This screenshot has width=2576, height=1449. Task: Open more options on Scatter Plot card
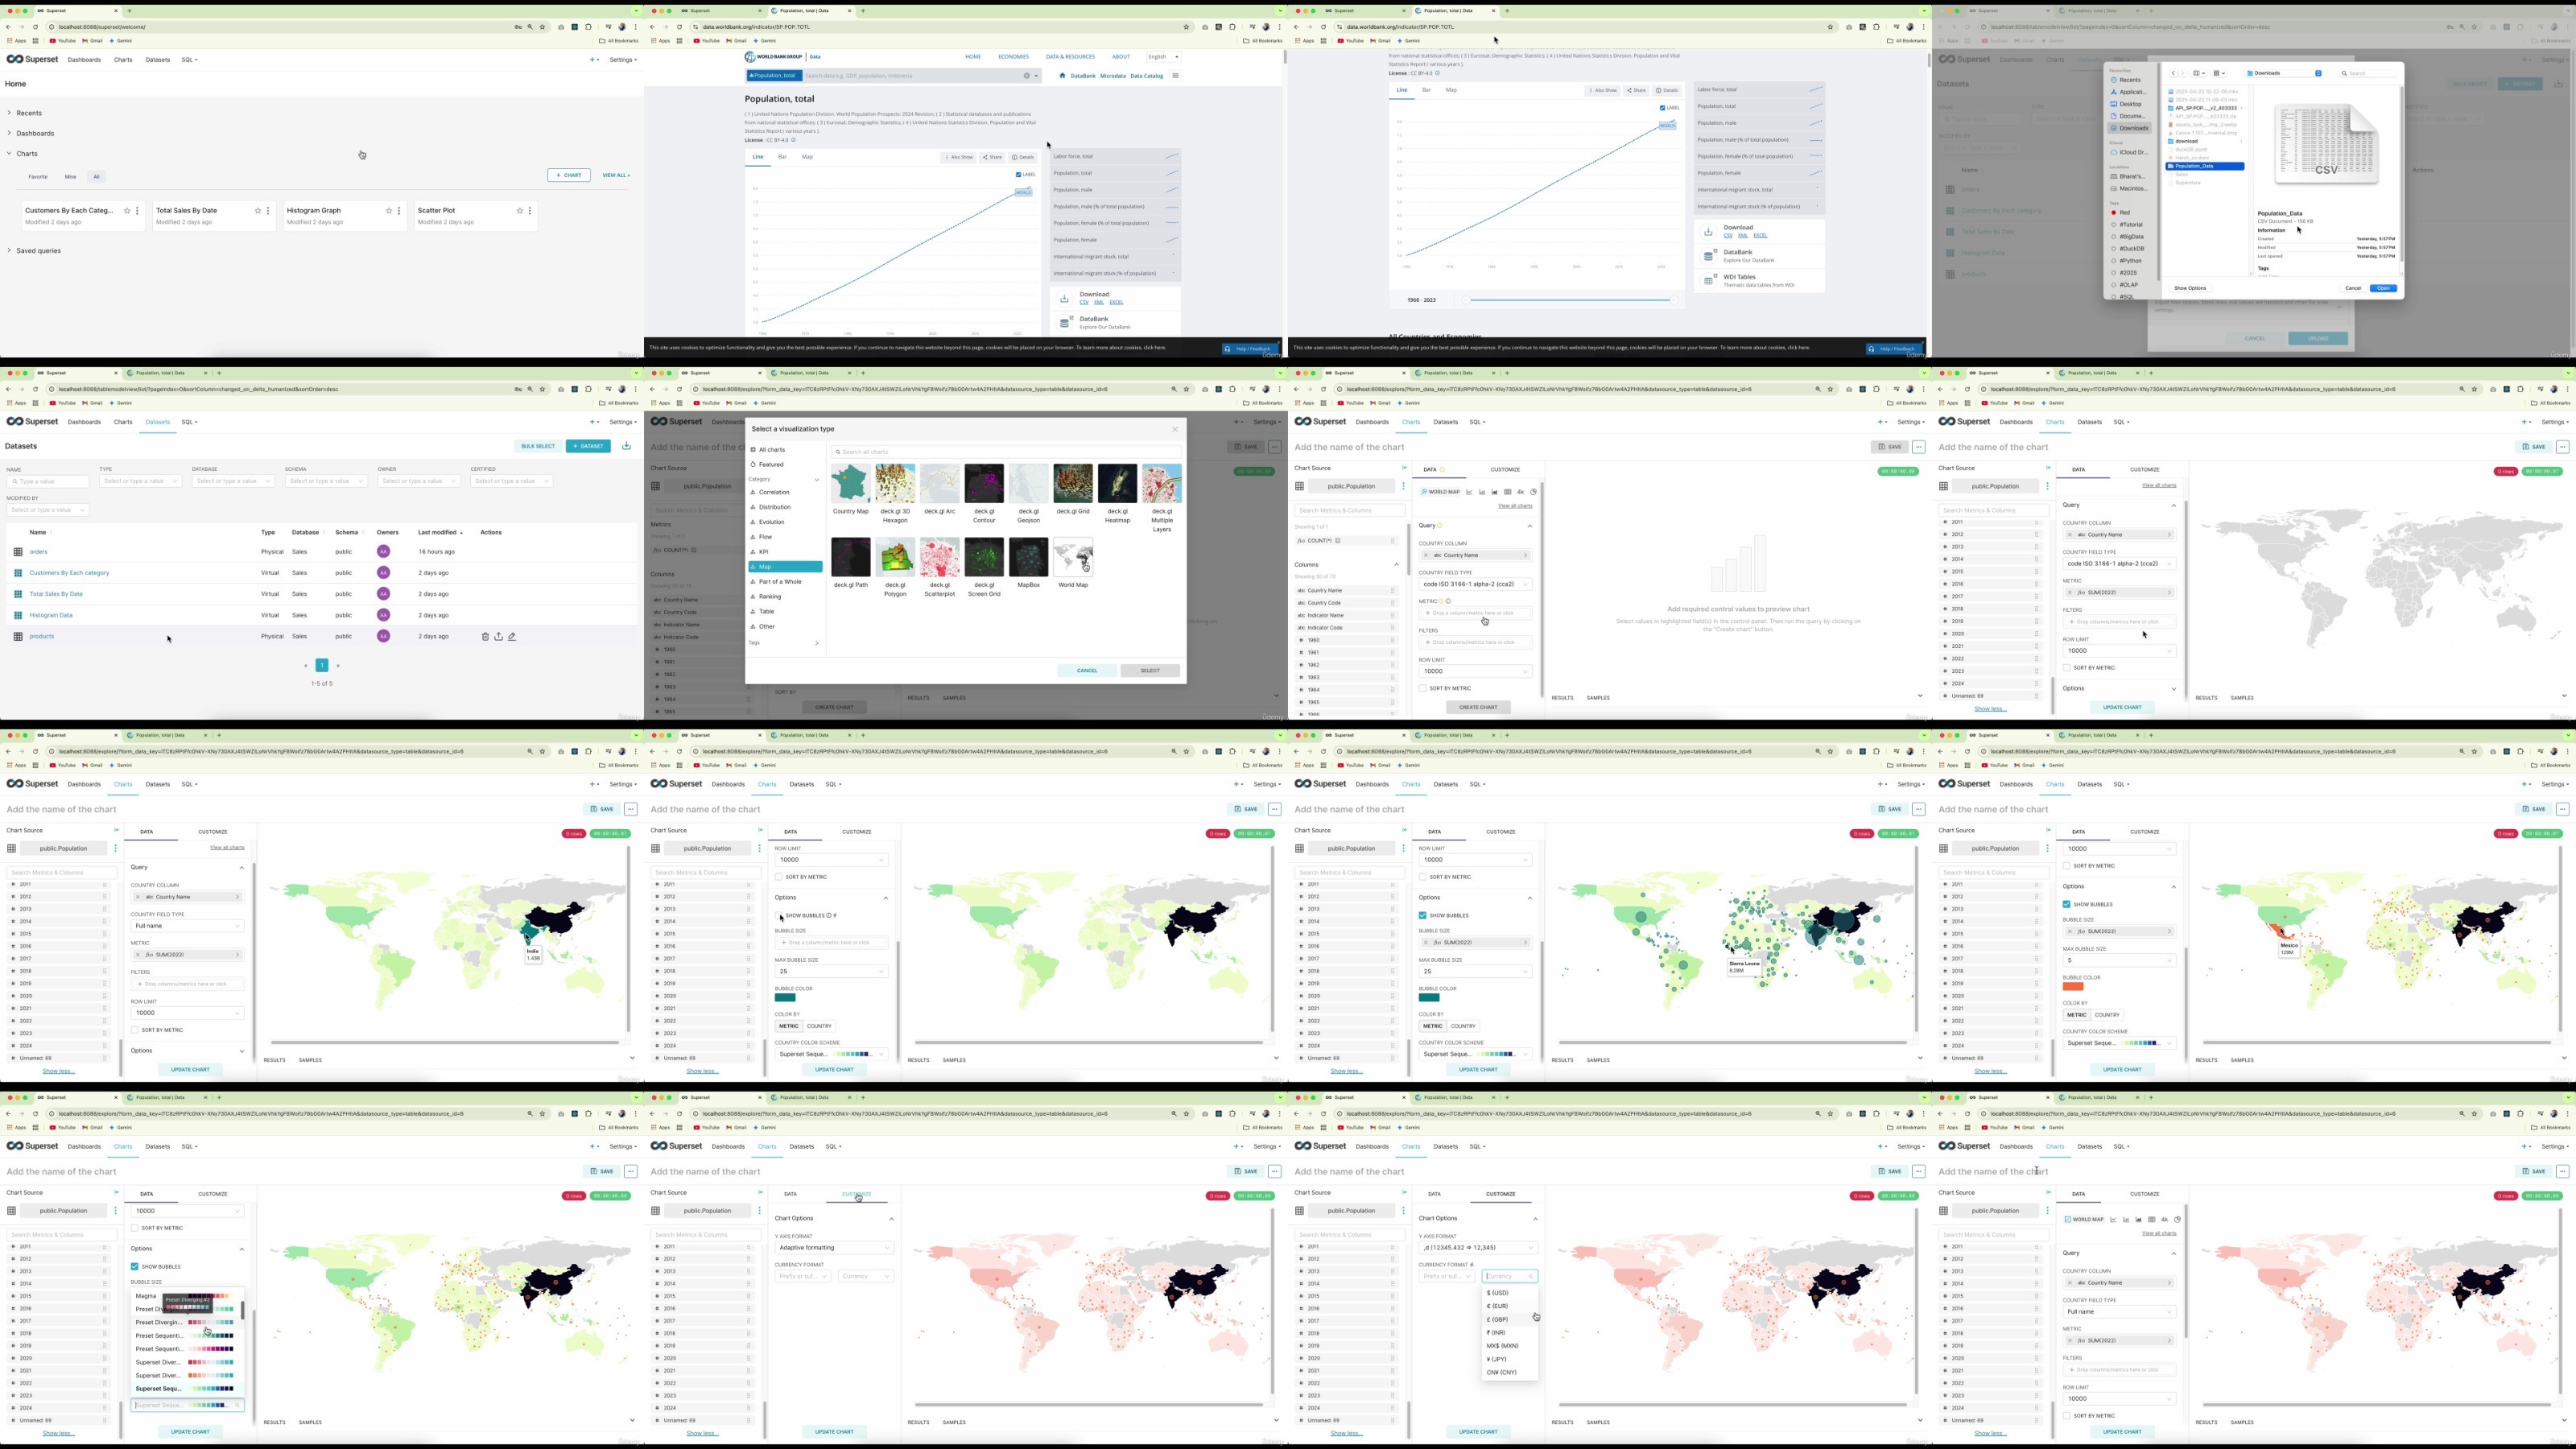[x=530, y=211]
